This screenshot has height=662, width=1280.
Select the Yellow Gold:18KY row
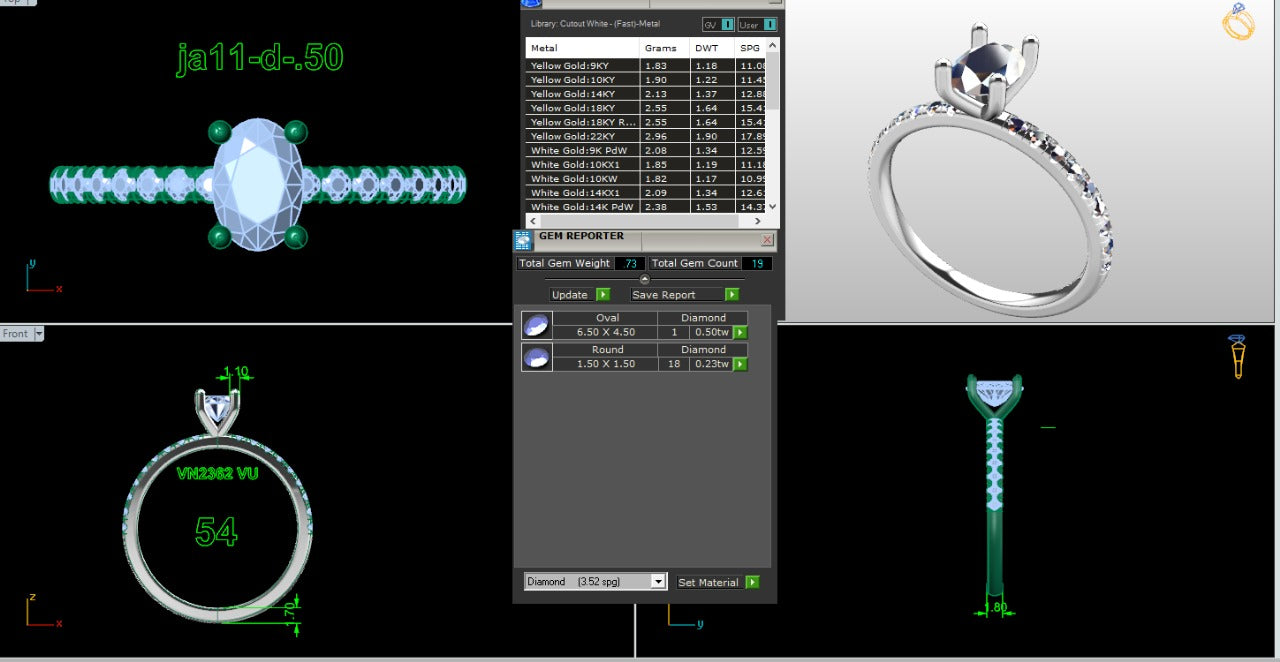tap(646, 108)
